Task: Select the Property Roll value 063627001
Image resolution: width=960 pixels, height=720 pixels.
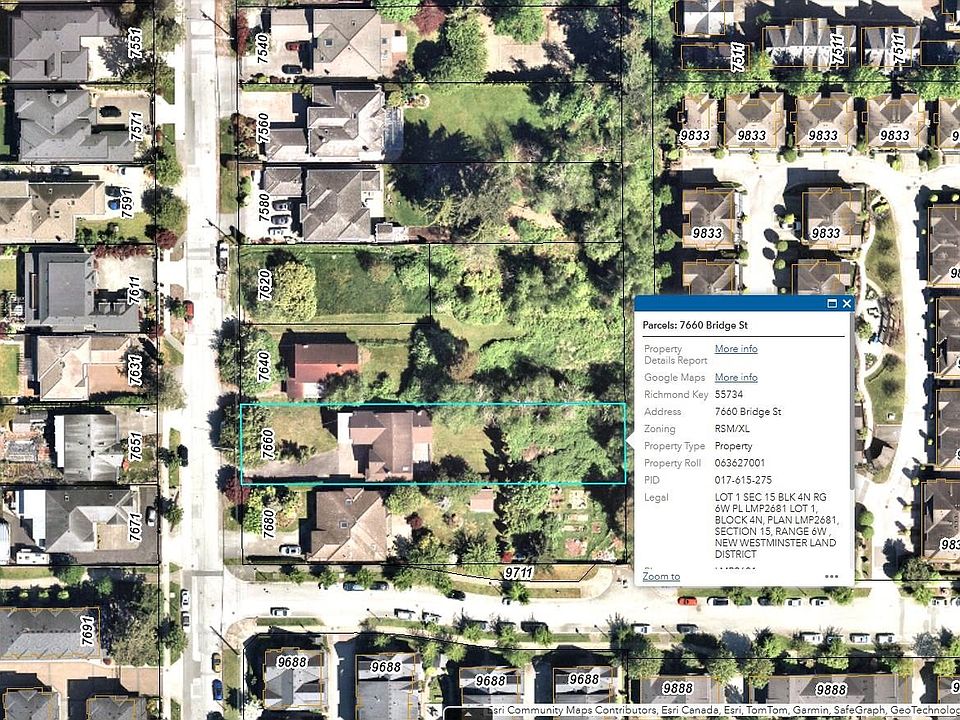Action: click(x=740, y=463)
